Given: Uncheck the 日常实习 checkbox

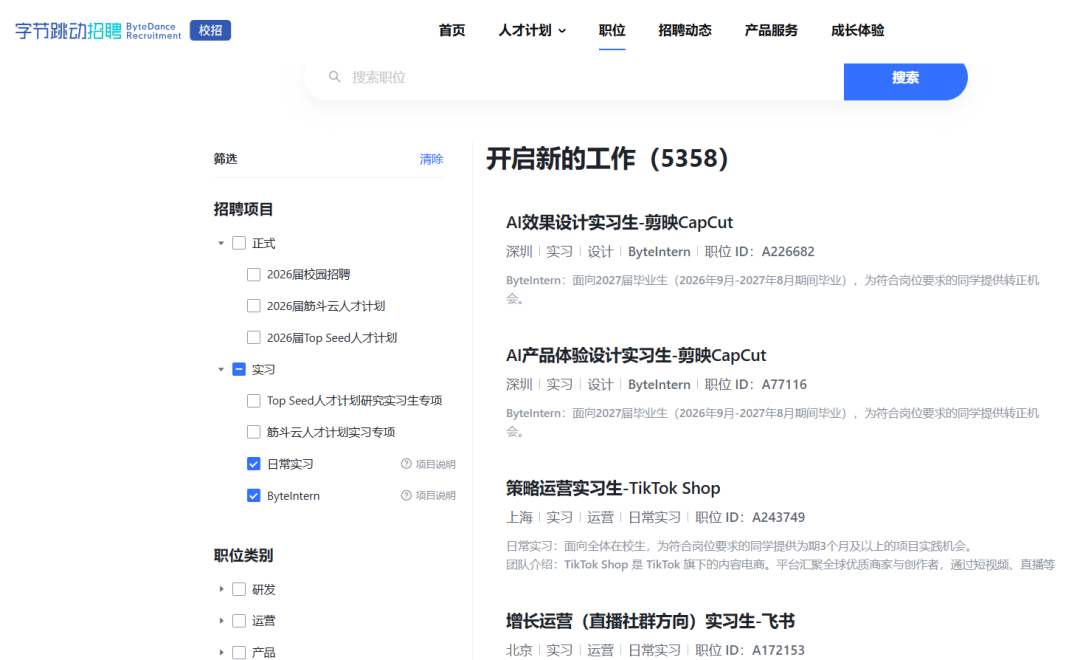Looking at the screenshot, I should pyautogui.click(x=253, y=464).
